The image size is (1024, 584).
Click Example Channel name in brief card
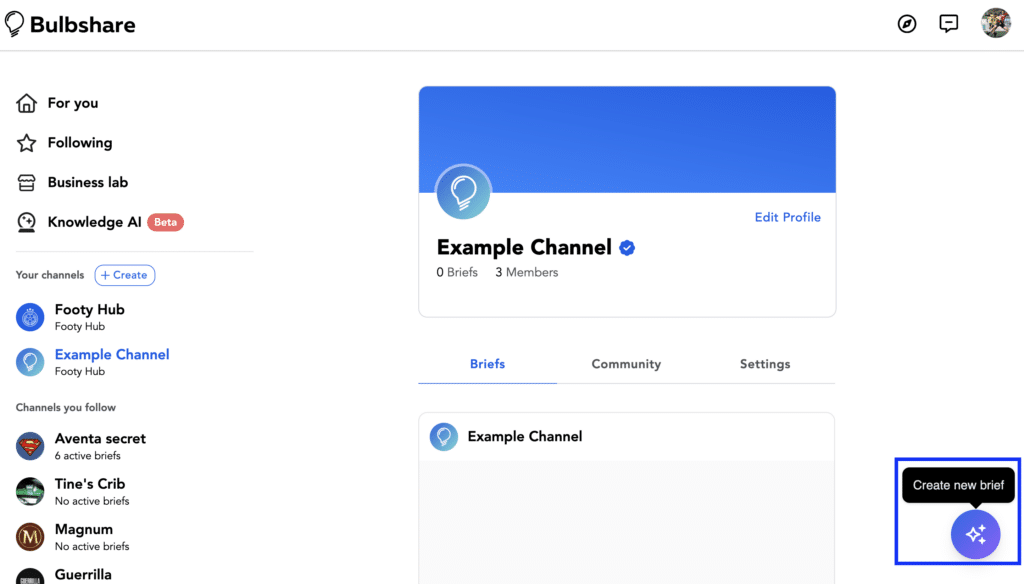(x=524, y=436)
